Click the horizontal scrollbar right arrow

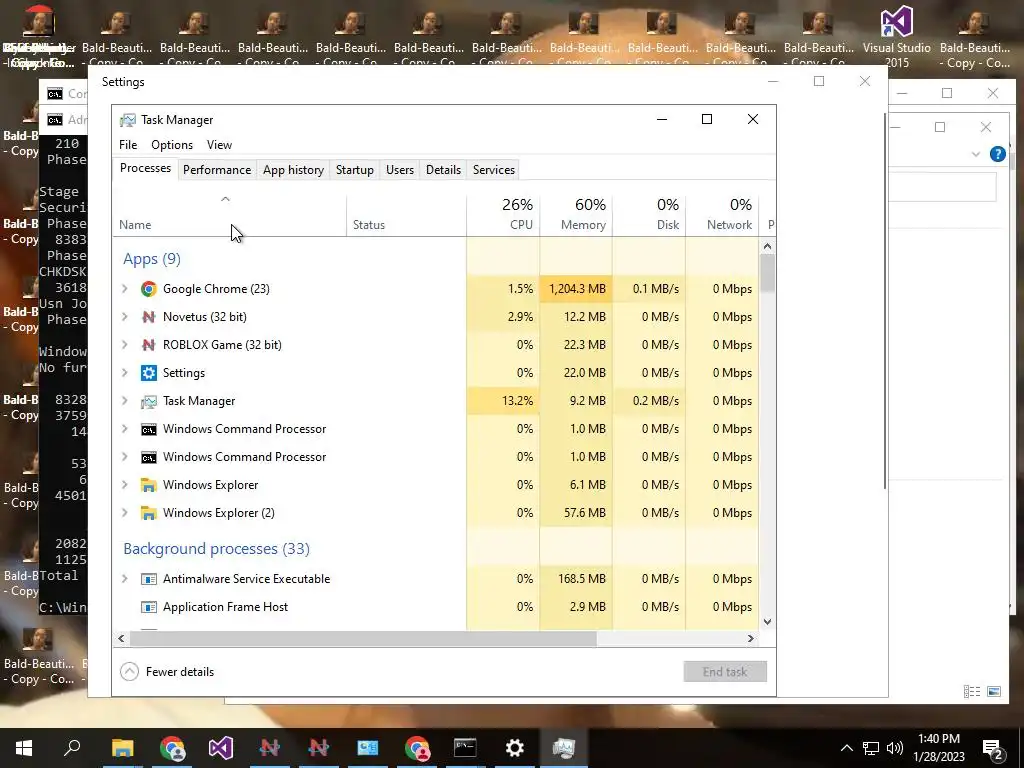pyautogui.click(x=750, y=639)
